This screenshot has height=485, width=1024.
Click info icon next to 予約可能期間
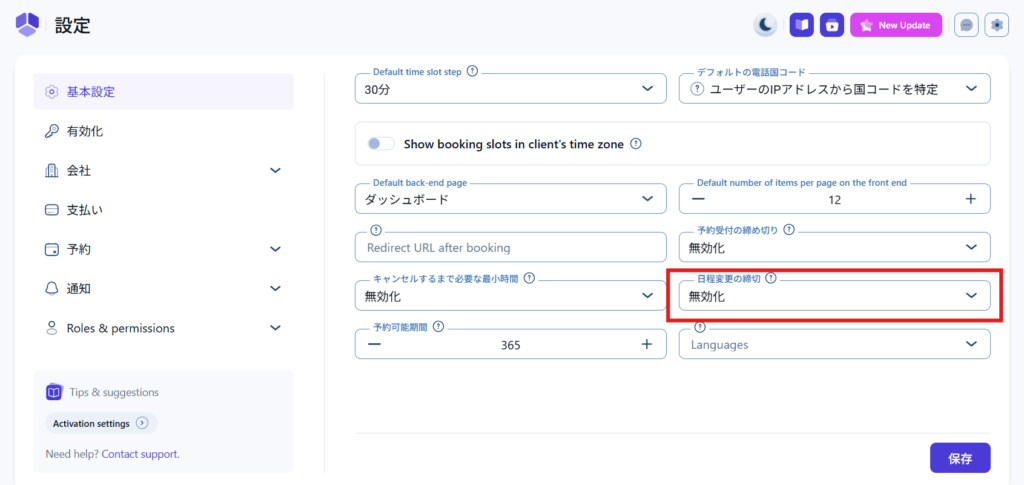click(x=439, y=327)
